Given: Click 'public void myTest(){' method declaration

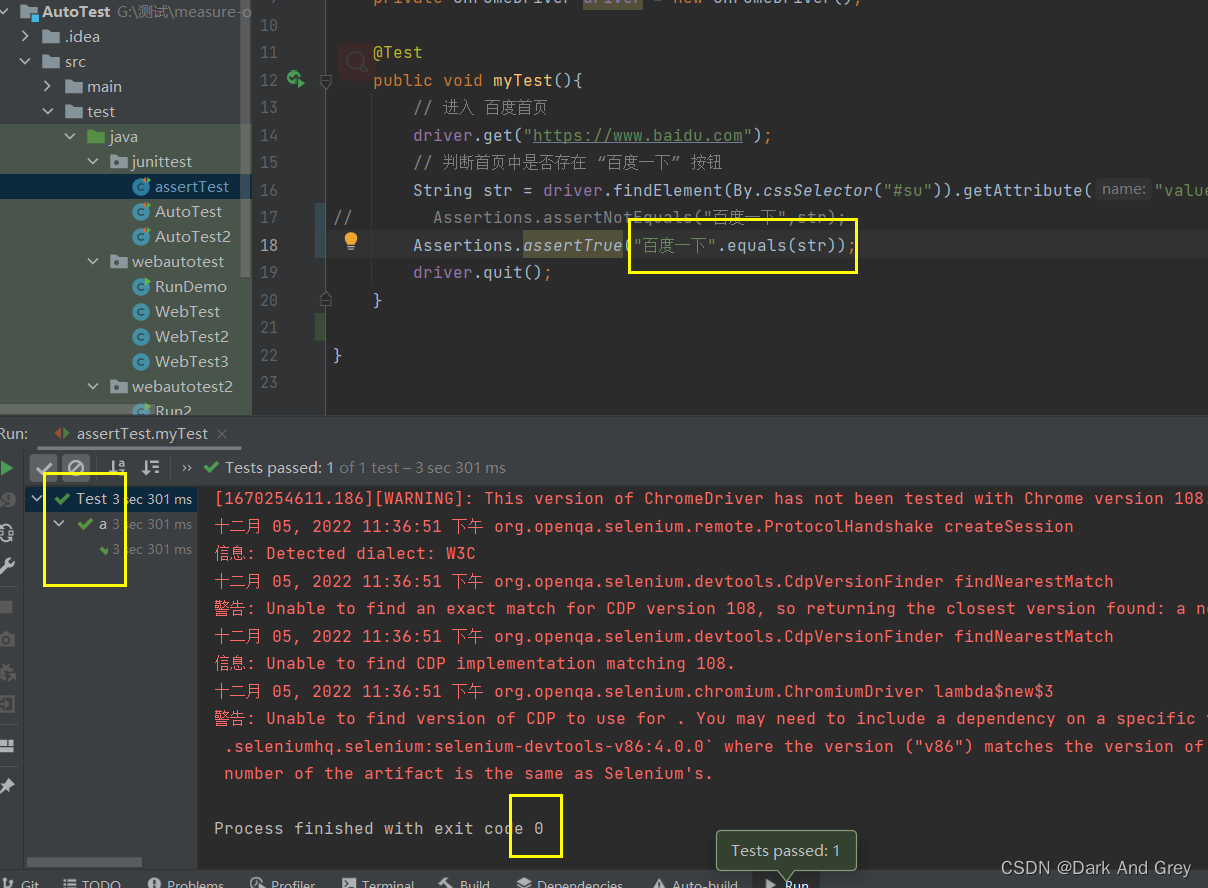Looking at the screenshot, I should coord(478,80).
